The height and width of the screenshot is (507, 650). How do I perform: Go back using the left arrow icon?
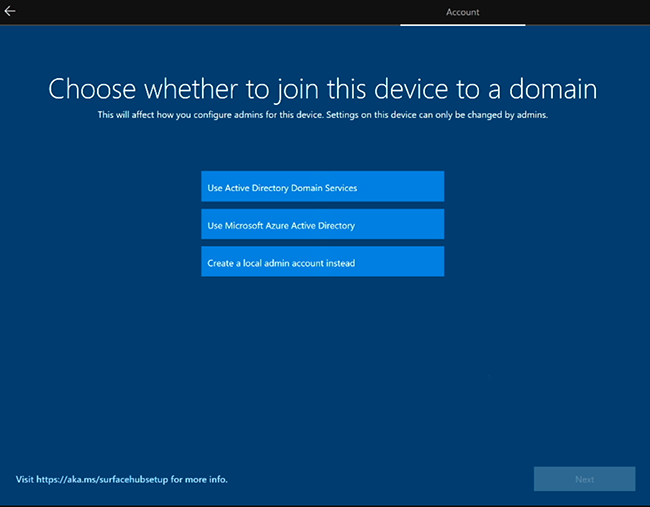[x=10, y=11]
